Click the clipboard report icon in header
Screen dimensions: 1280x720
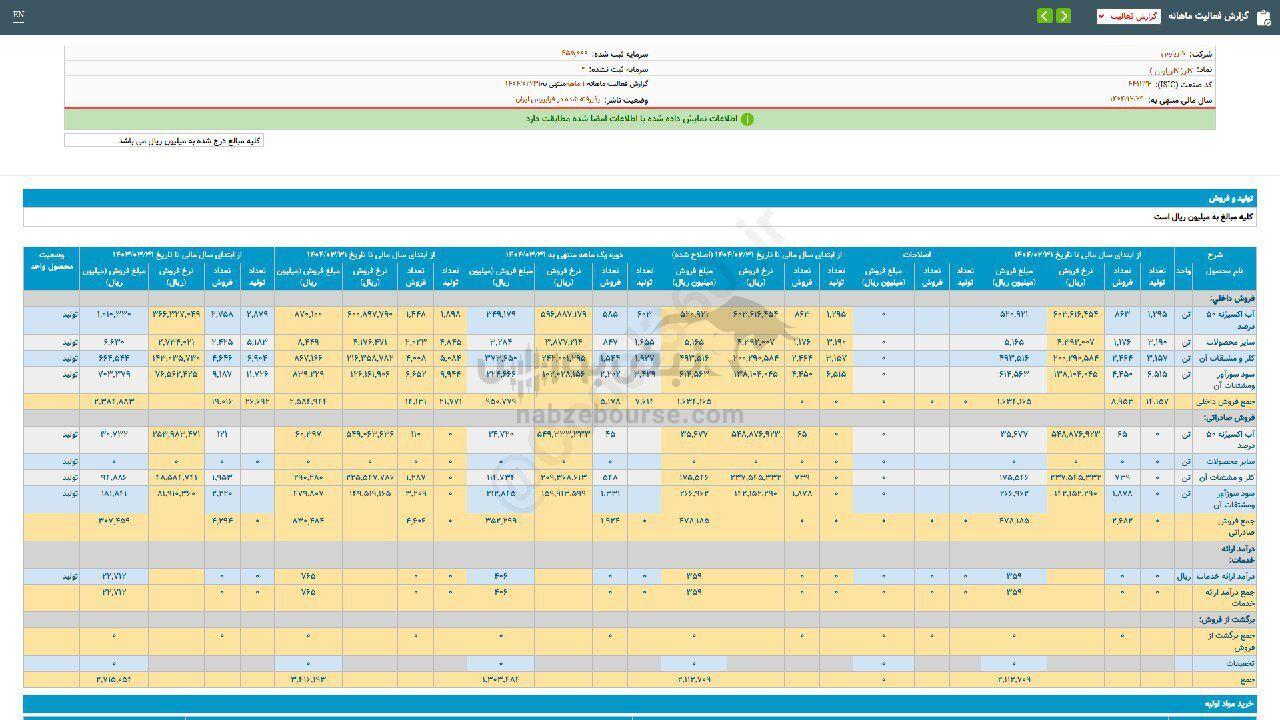pos(1263,16)
